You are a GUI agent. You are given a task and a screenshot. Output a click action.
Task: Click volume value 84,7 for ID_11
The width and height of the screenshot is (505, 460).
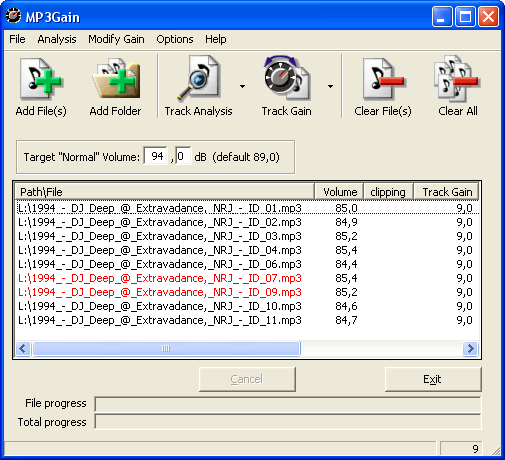[x=346, y=320]
